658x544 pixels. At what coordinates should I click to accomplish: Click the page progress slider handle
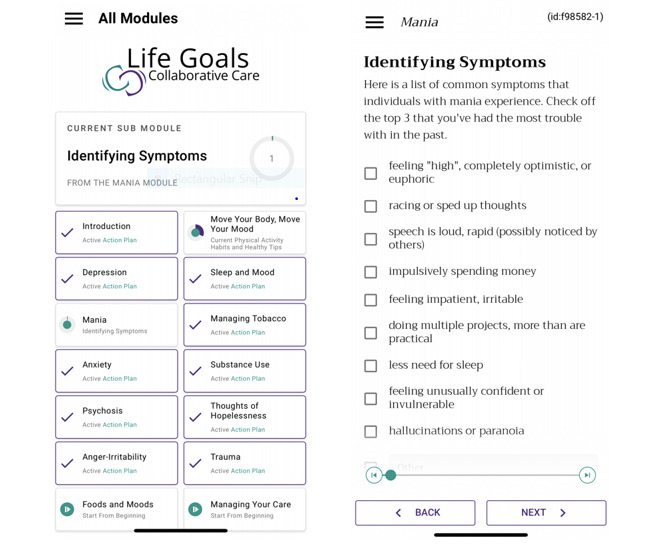[391, 475]
